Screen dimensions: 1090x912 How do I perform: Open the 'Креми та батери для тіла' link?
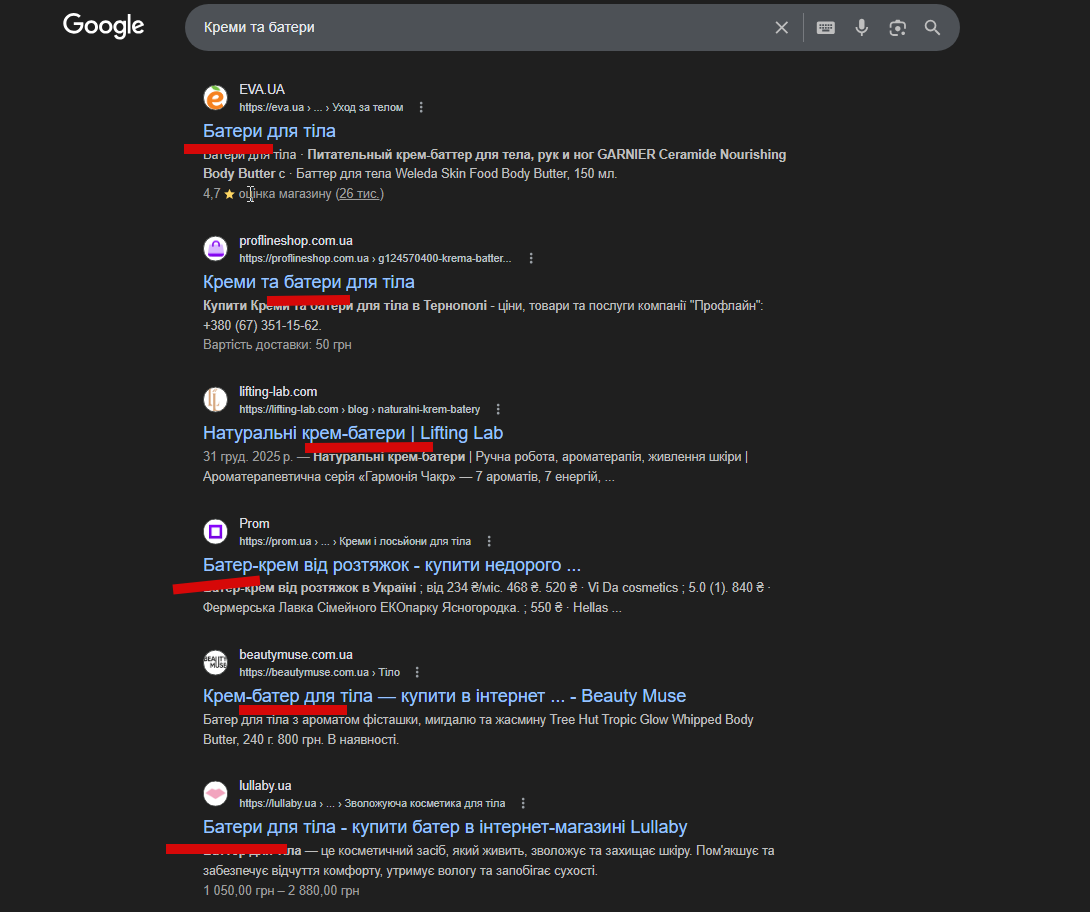[x=309, y=282]
